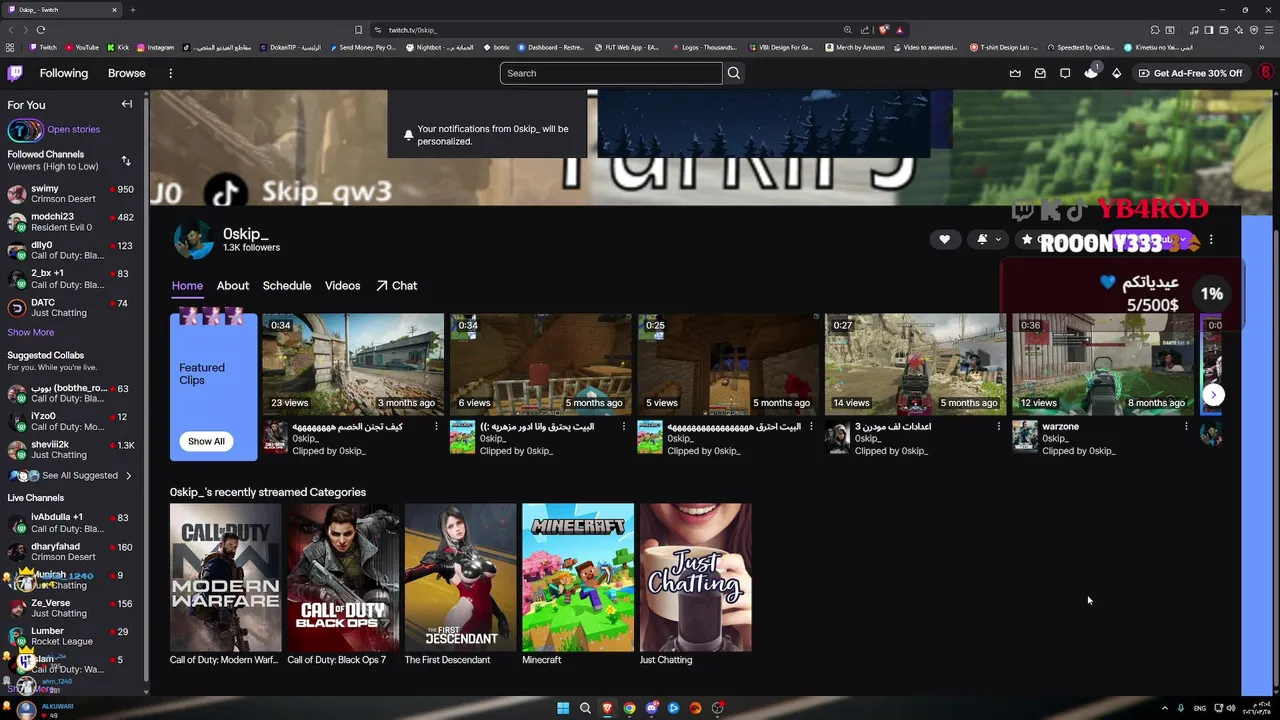
Task: Open DATC Just Chatting channel
Action: click(71, 308)
